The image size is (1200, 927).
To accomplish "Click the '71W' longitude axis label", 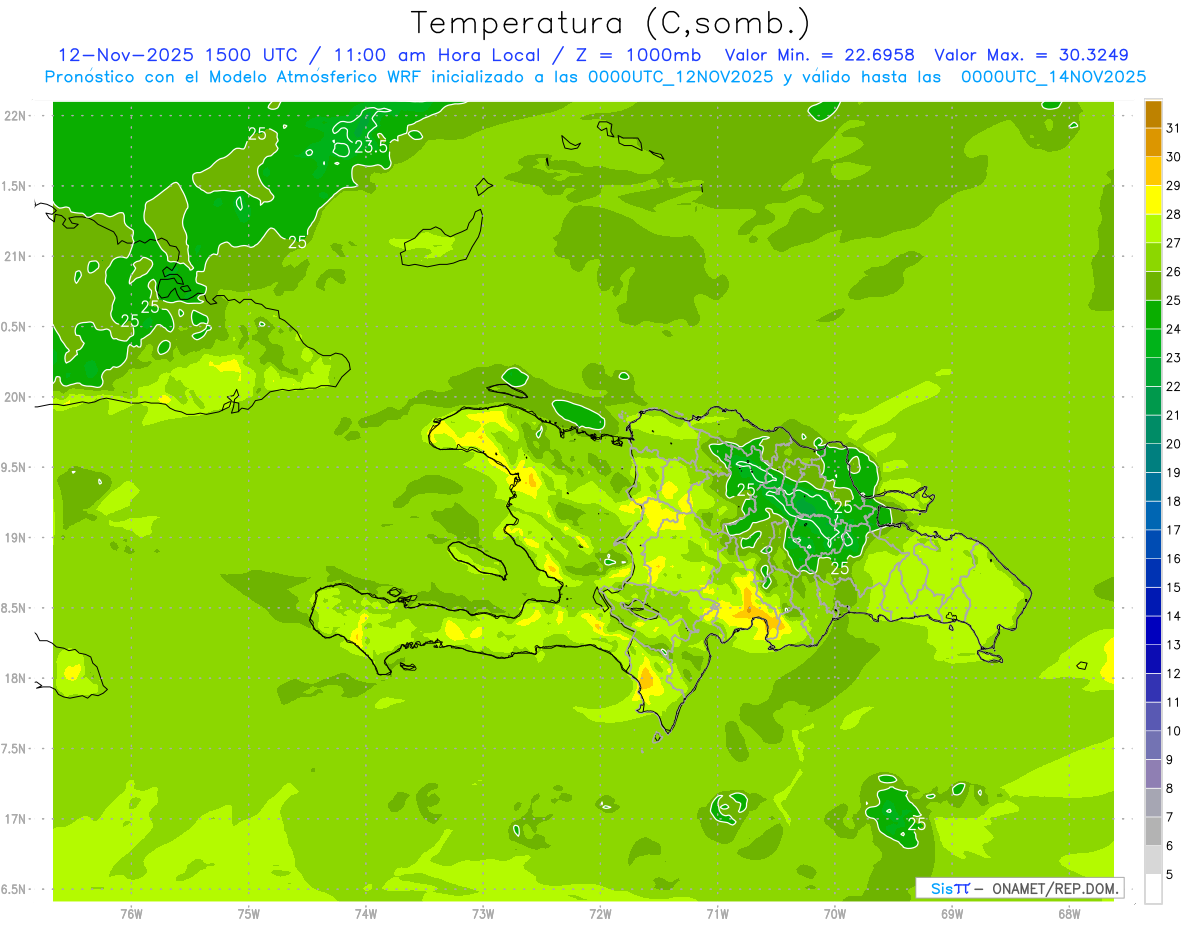I will tap(717, 913).
